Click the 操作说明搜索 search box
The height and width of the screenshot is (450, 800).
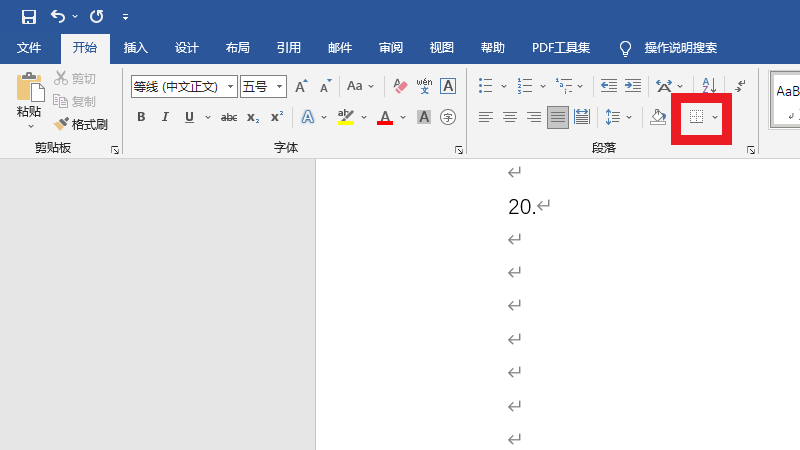[680, 47]
